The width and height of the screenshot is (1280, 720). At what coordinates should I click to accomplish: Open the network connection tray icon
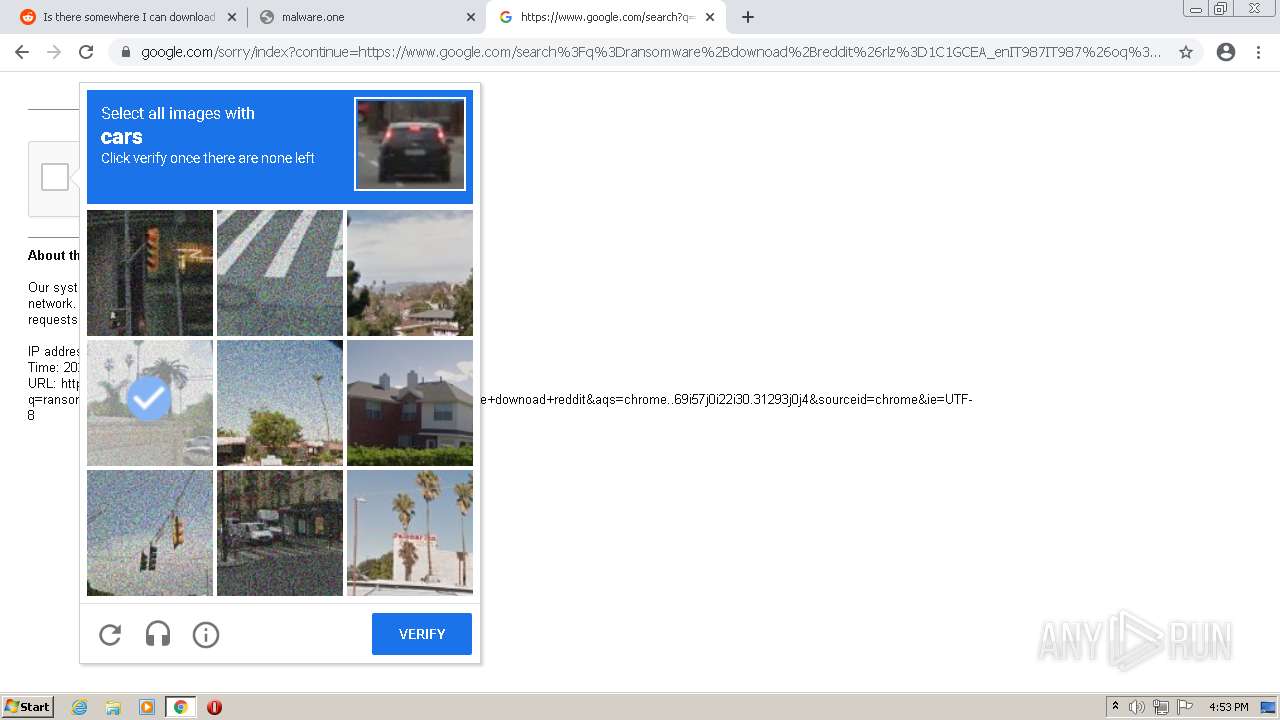1161,707
